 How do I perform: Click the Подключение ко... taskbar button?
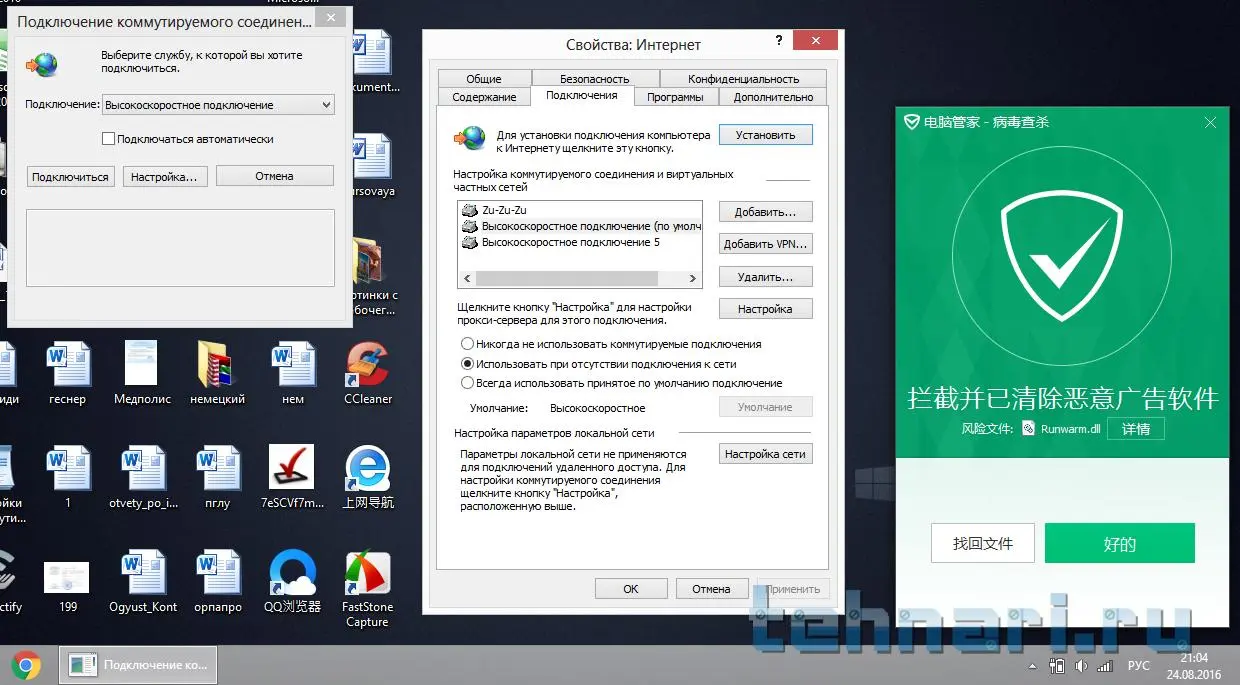(x=138, y=665)
